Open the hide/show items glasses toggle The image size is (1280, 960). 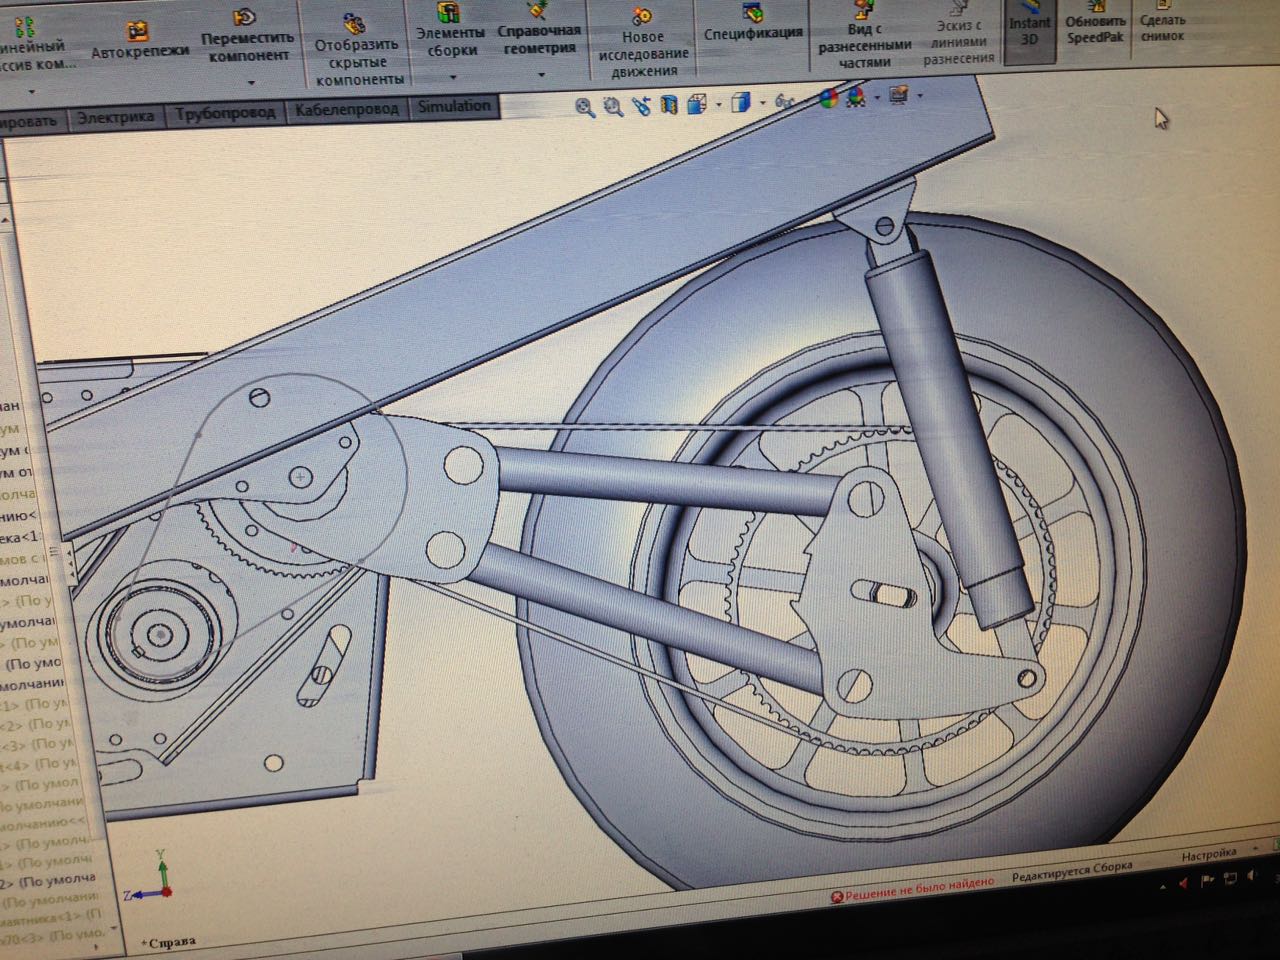[784, 101]
